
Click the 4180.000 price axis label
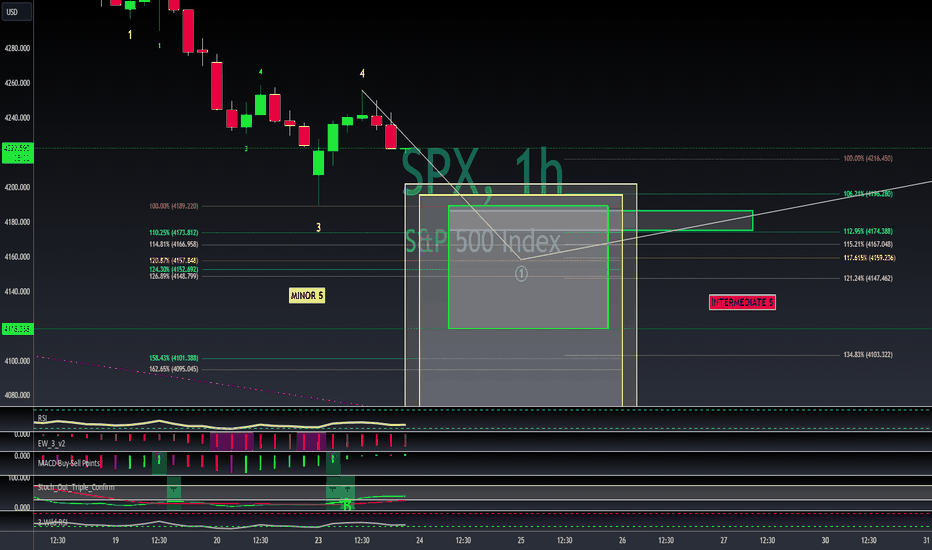click(x=17, y=222)
